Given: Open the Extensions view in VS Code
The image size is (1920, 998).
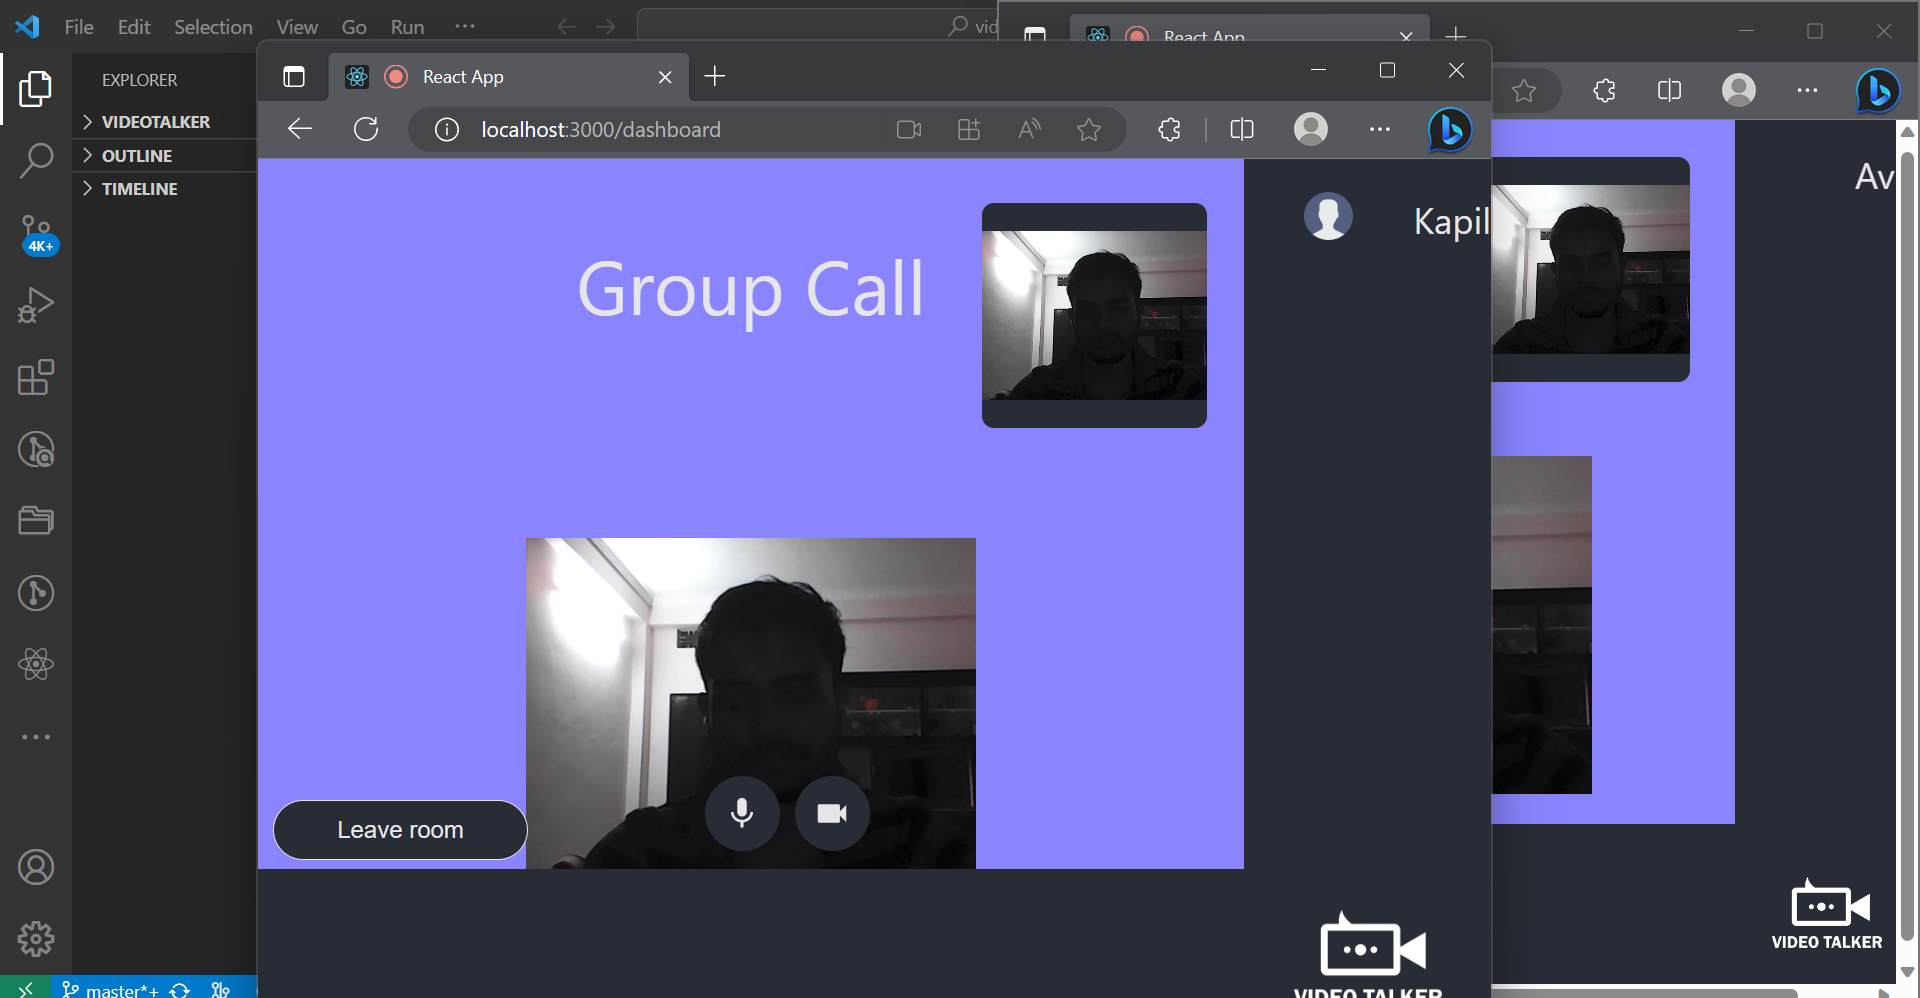Looking at the screenshot, I should [x=36, y=378].
